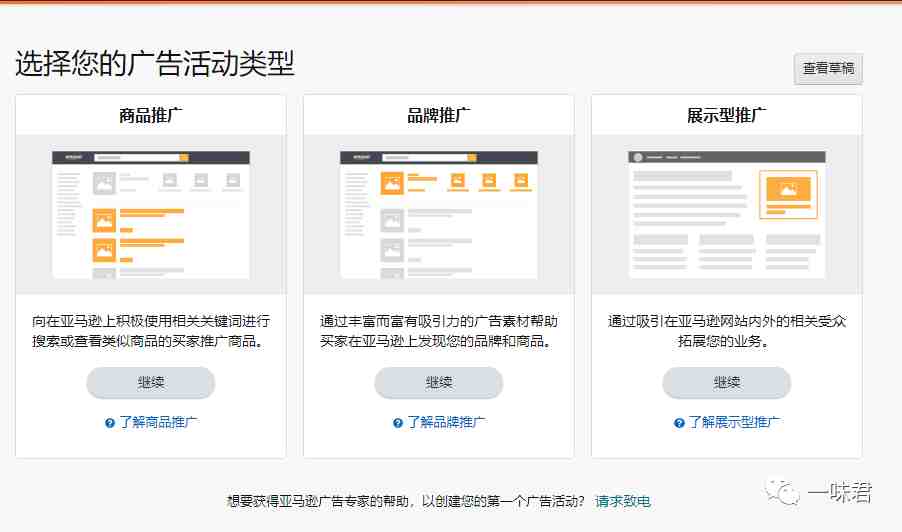The width and height of the screenshot is (902, 532).
Task: Click the 商品推广 card heading
Action: 151,116
